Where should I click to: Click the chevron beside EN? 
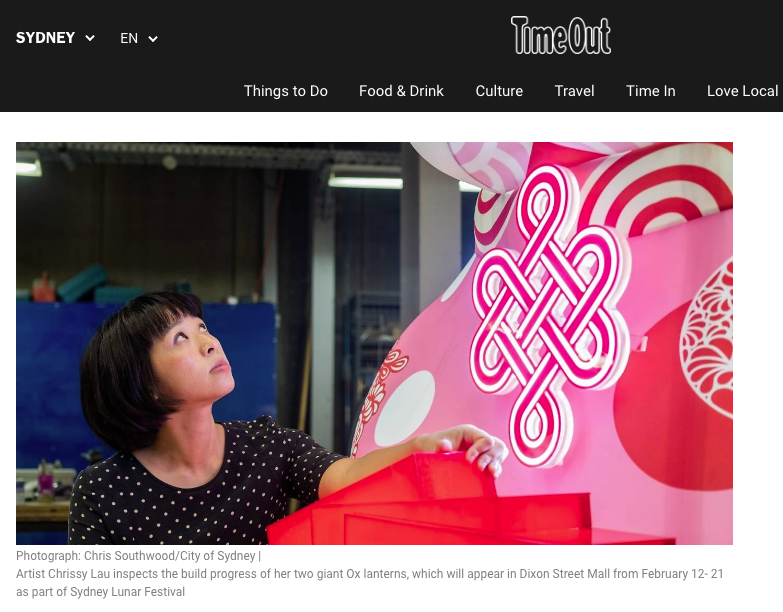(x=153, y=39)
